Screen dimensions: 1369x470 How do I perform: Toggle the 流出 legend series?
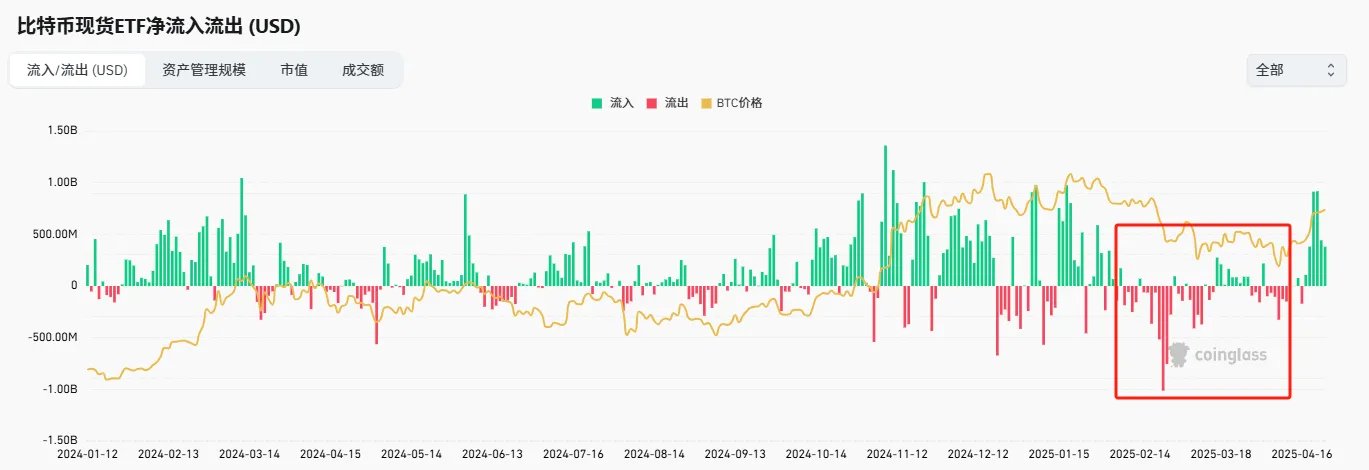coord(667,103)
